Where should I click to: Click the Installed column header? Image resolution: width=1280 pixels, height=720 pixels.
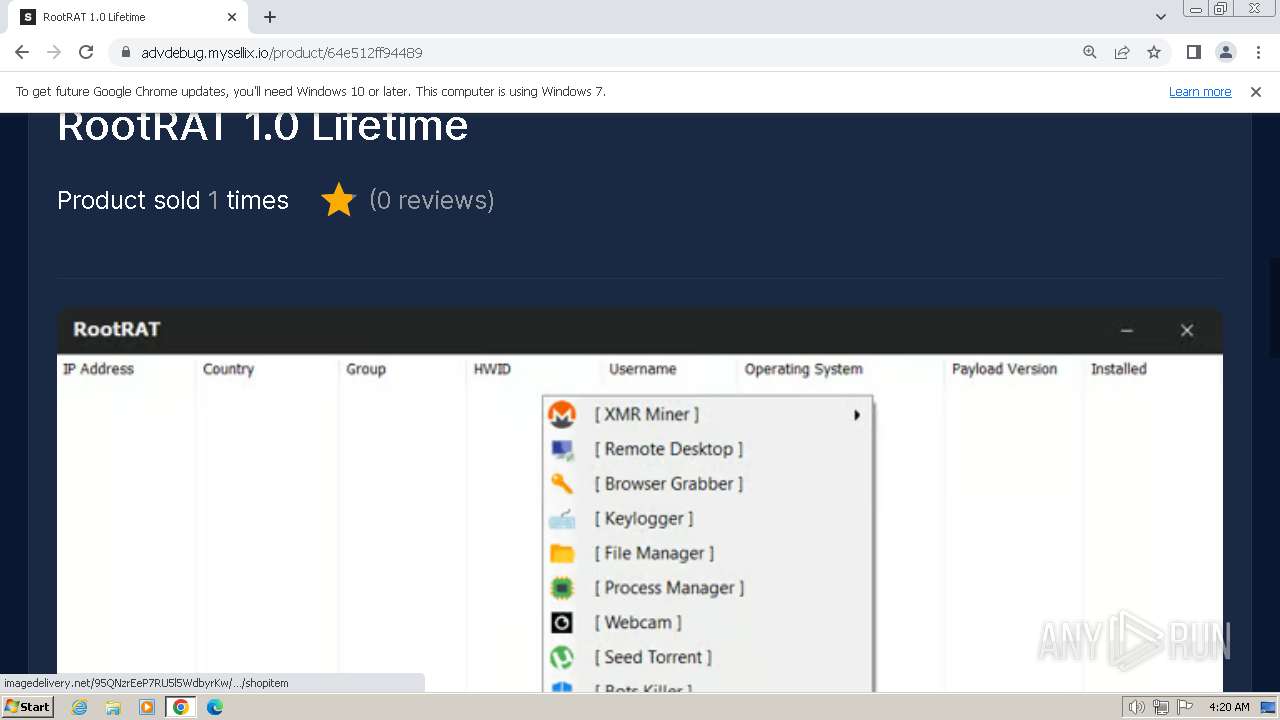click(x=1119, y=369)
